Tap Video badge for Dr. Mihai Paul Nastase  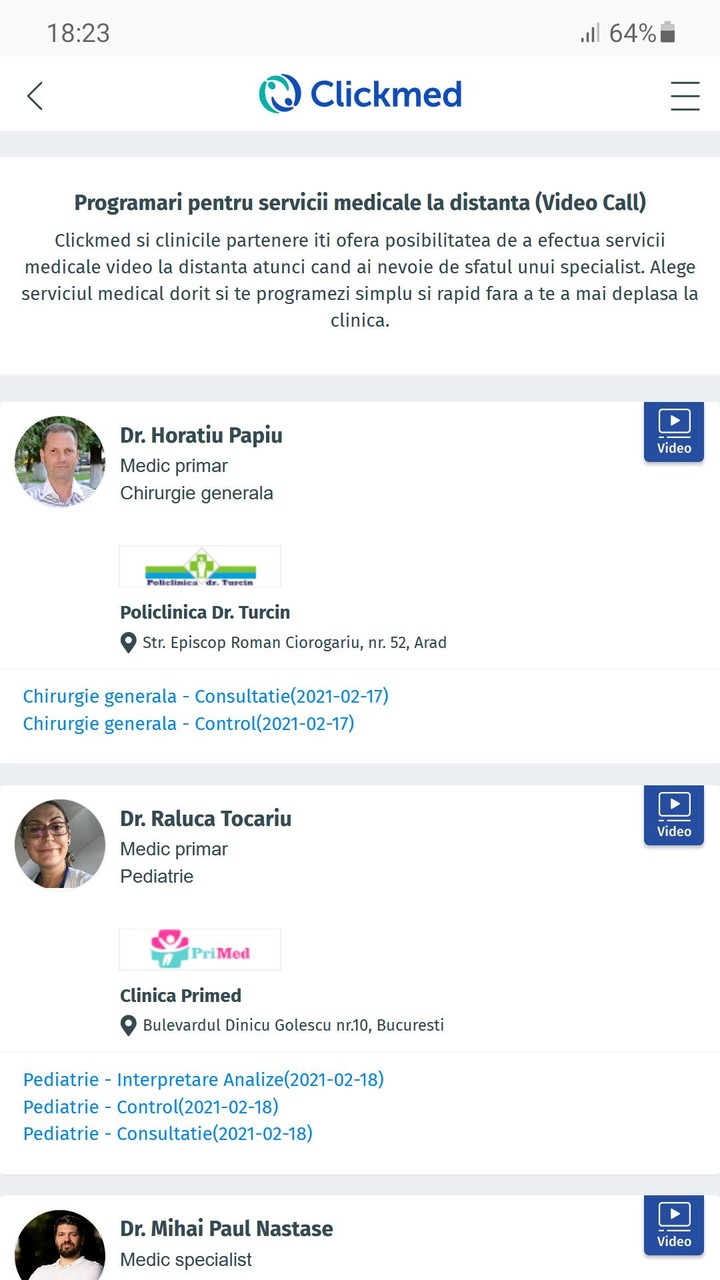[x=674, y=1225]
